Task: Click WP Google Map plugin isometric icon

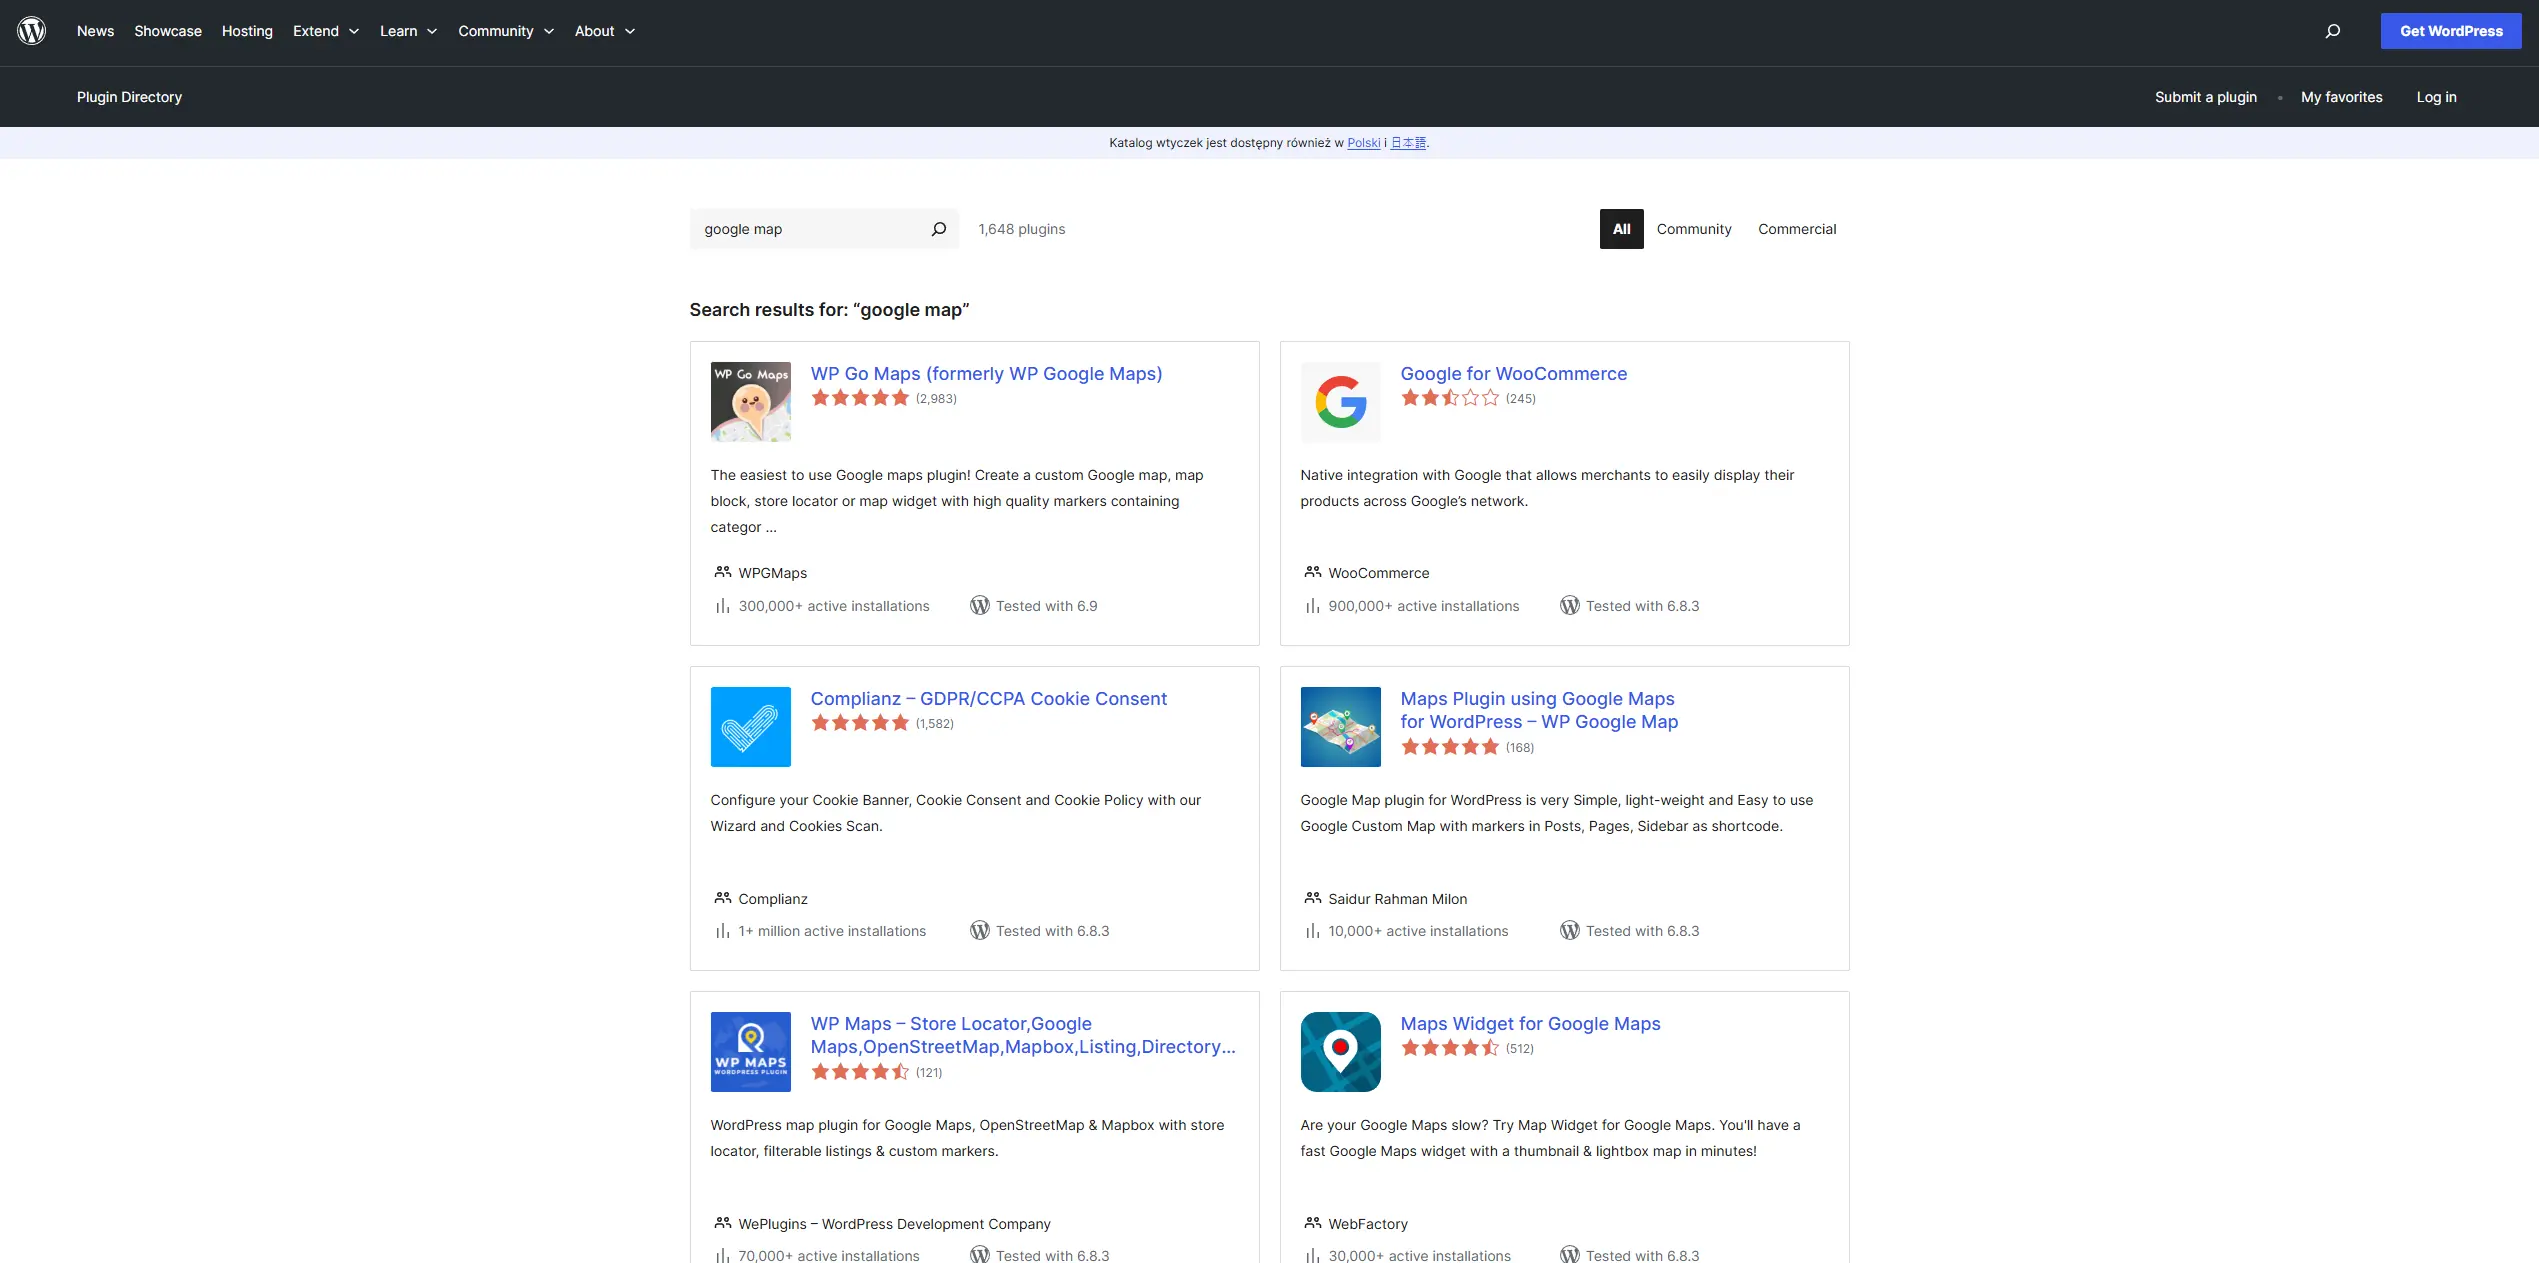Action: pyautogui.click(x=1340, y=727)
